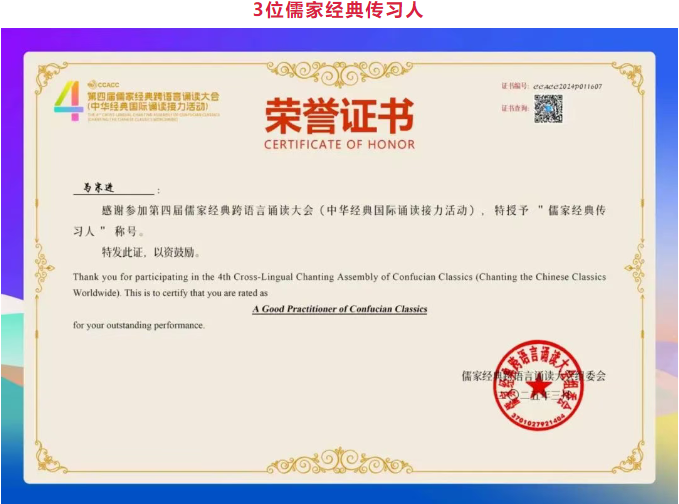The image size is (679, 504).
Task: Click the '证书编号' label
Action: tap(515, 86)
